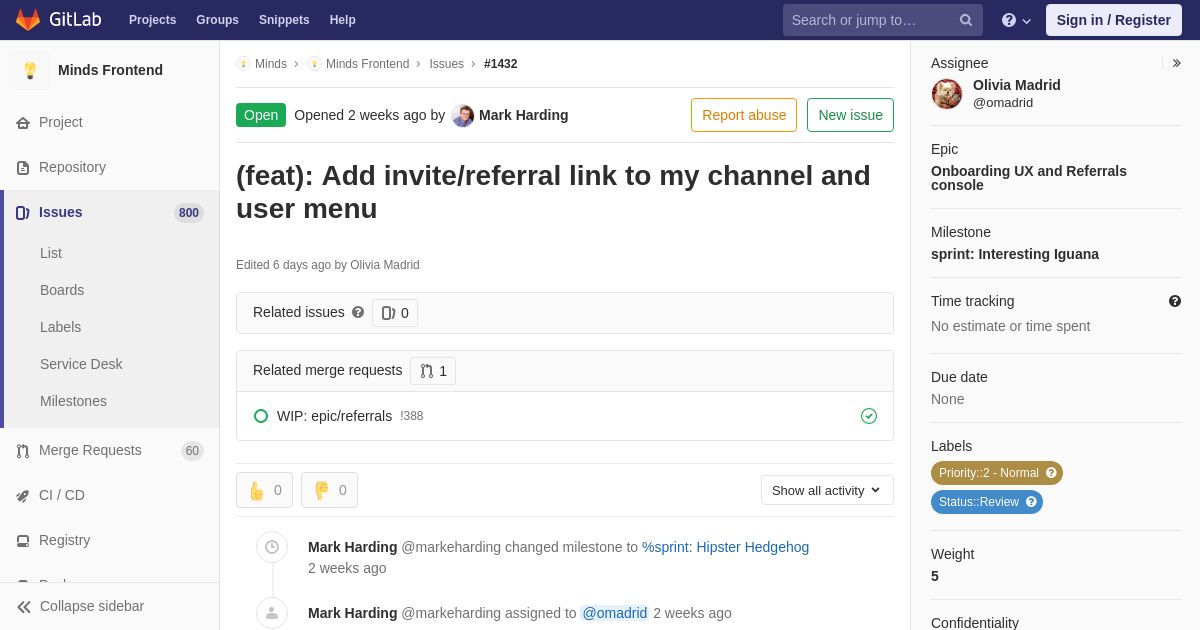Click the Merge Requests icon in sidebar

click(23, 451)
